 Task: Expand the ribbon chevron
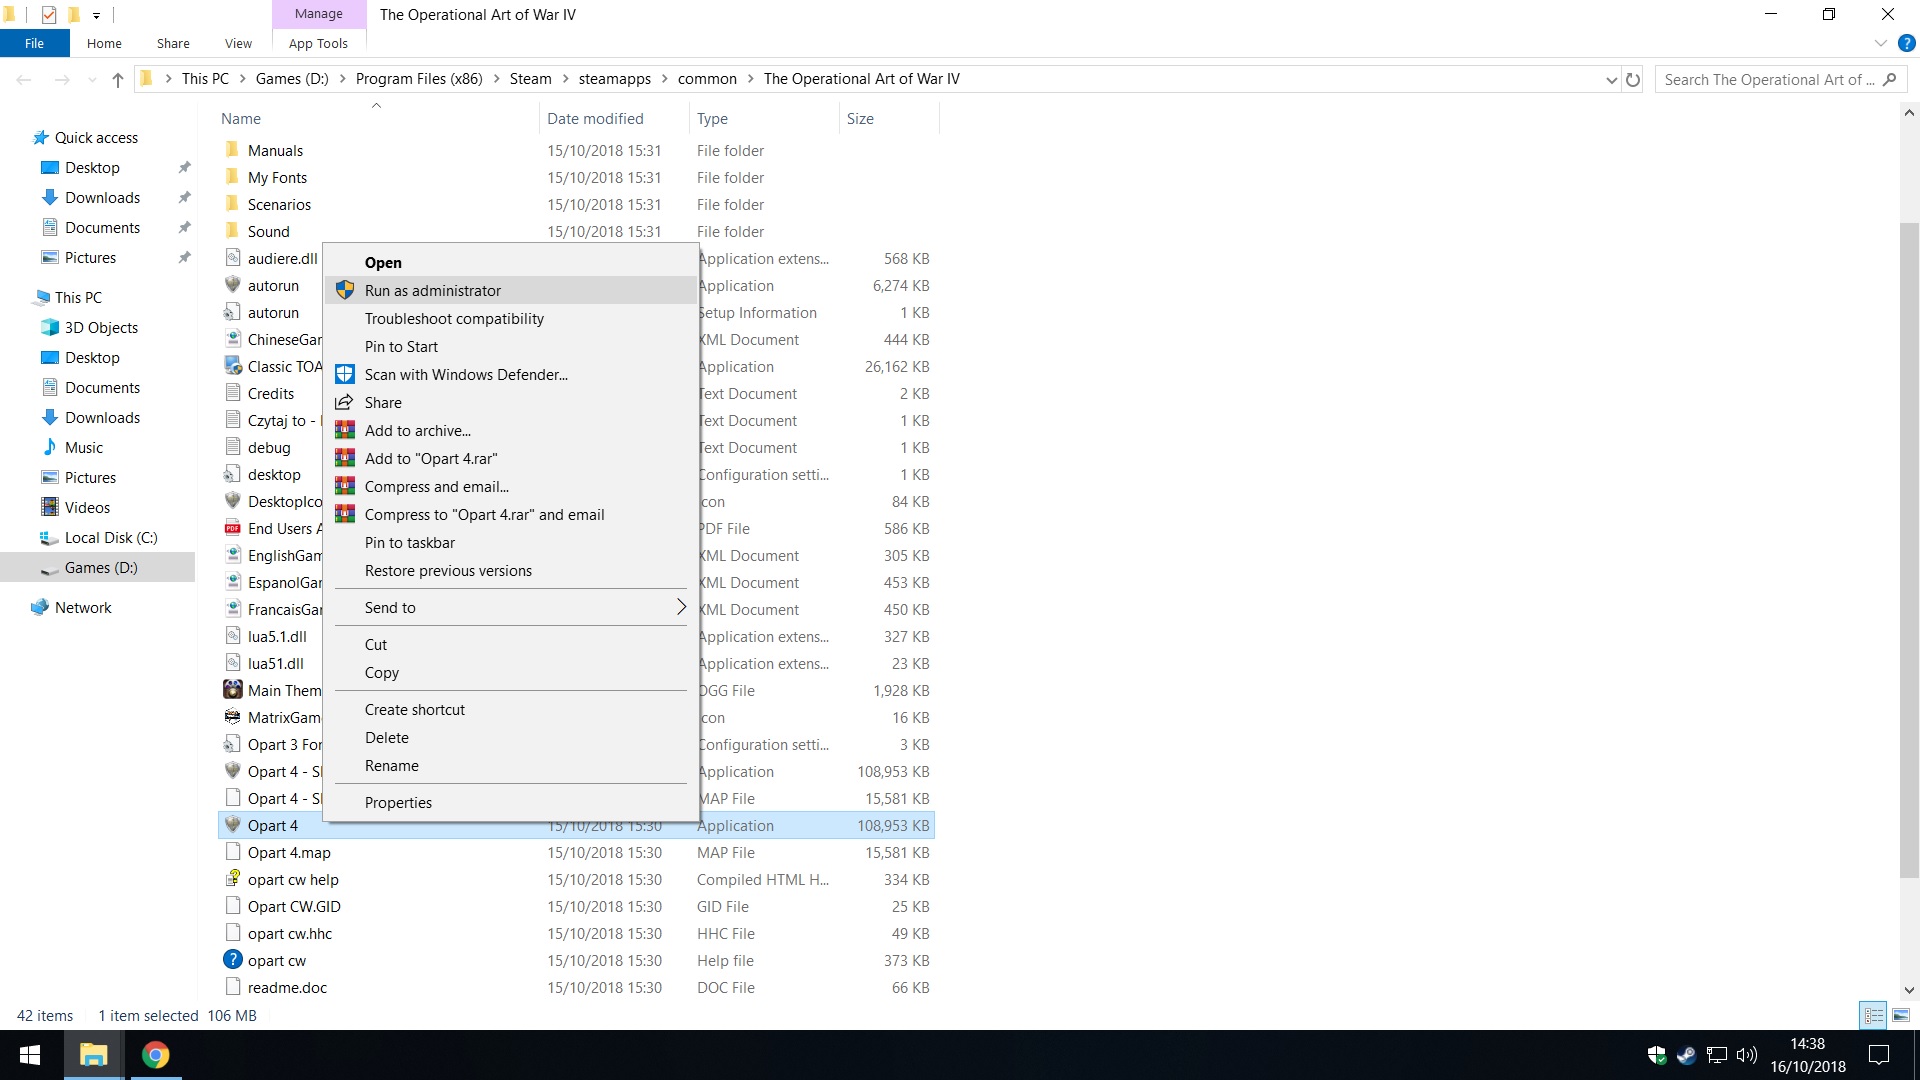click(x=1881, y=44)
